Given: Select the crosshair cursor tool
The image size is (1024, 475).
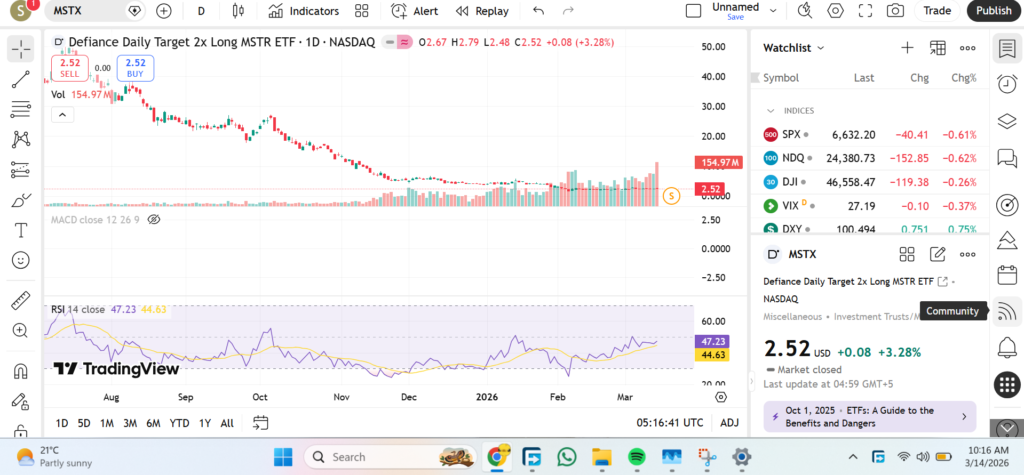Looking at the screenshot, I should click(x=20, y=48).
